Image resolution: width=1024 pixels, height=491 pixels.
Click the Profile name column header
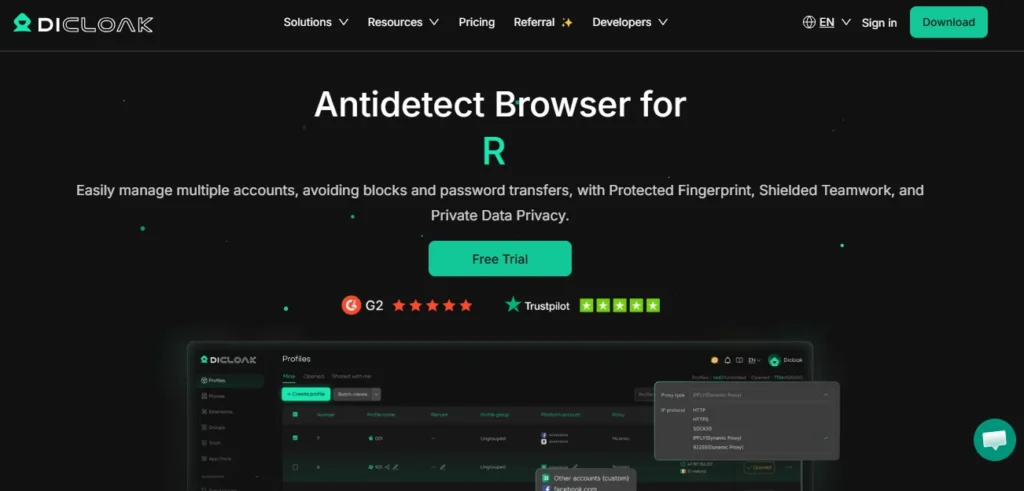coord(381,415)
